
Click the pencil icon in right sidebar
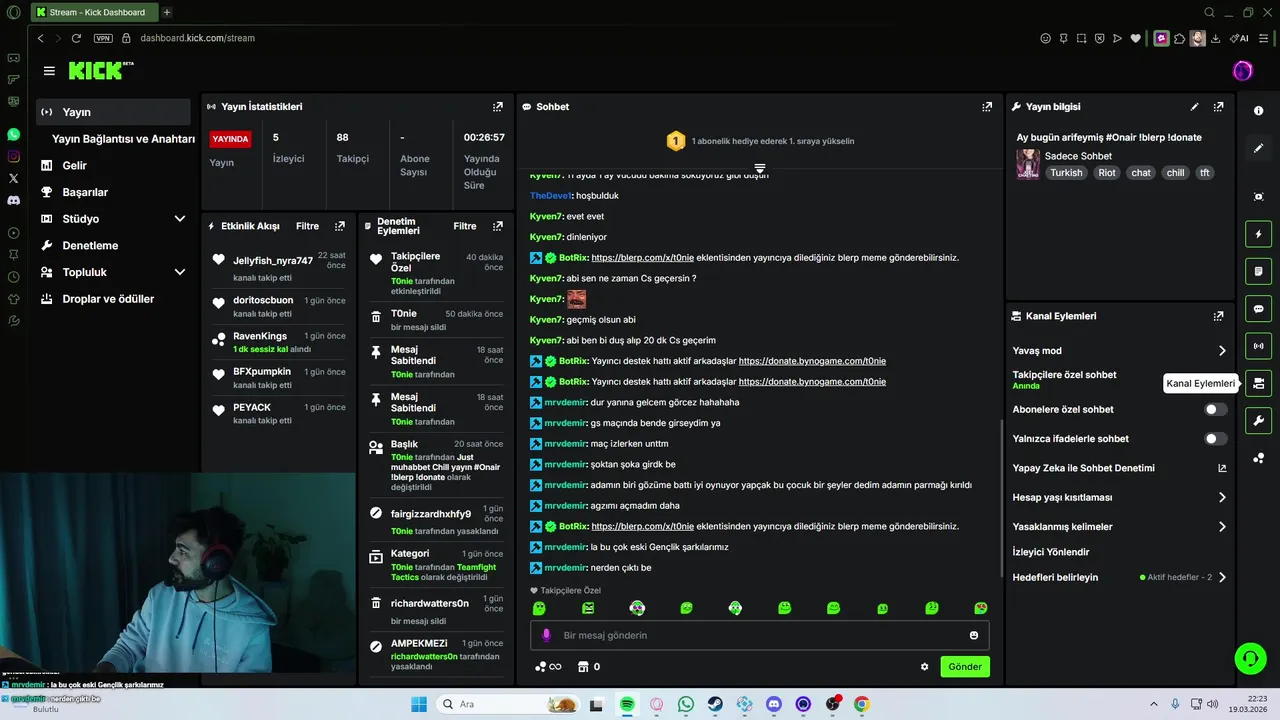click(1259, 148)
